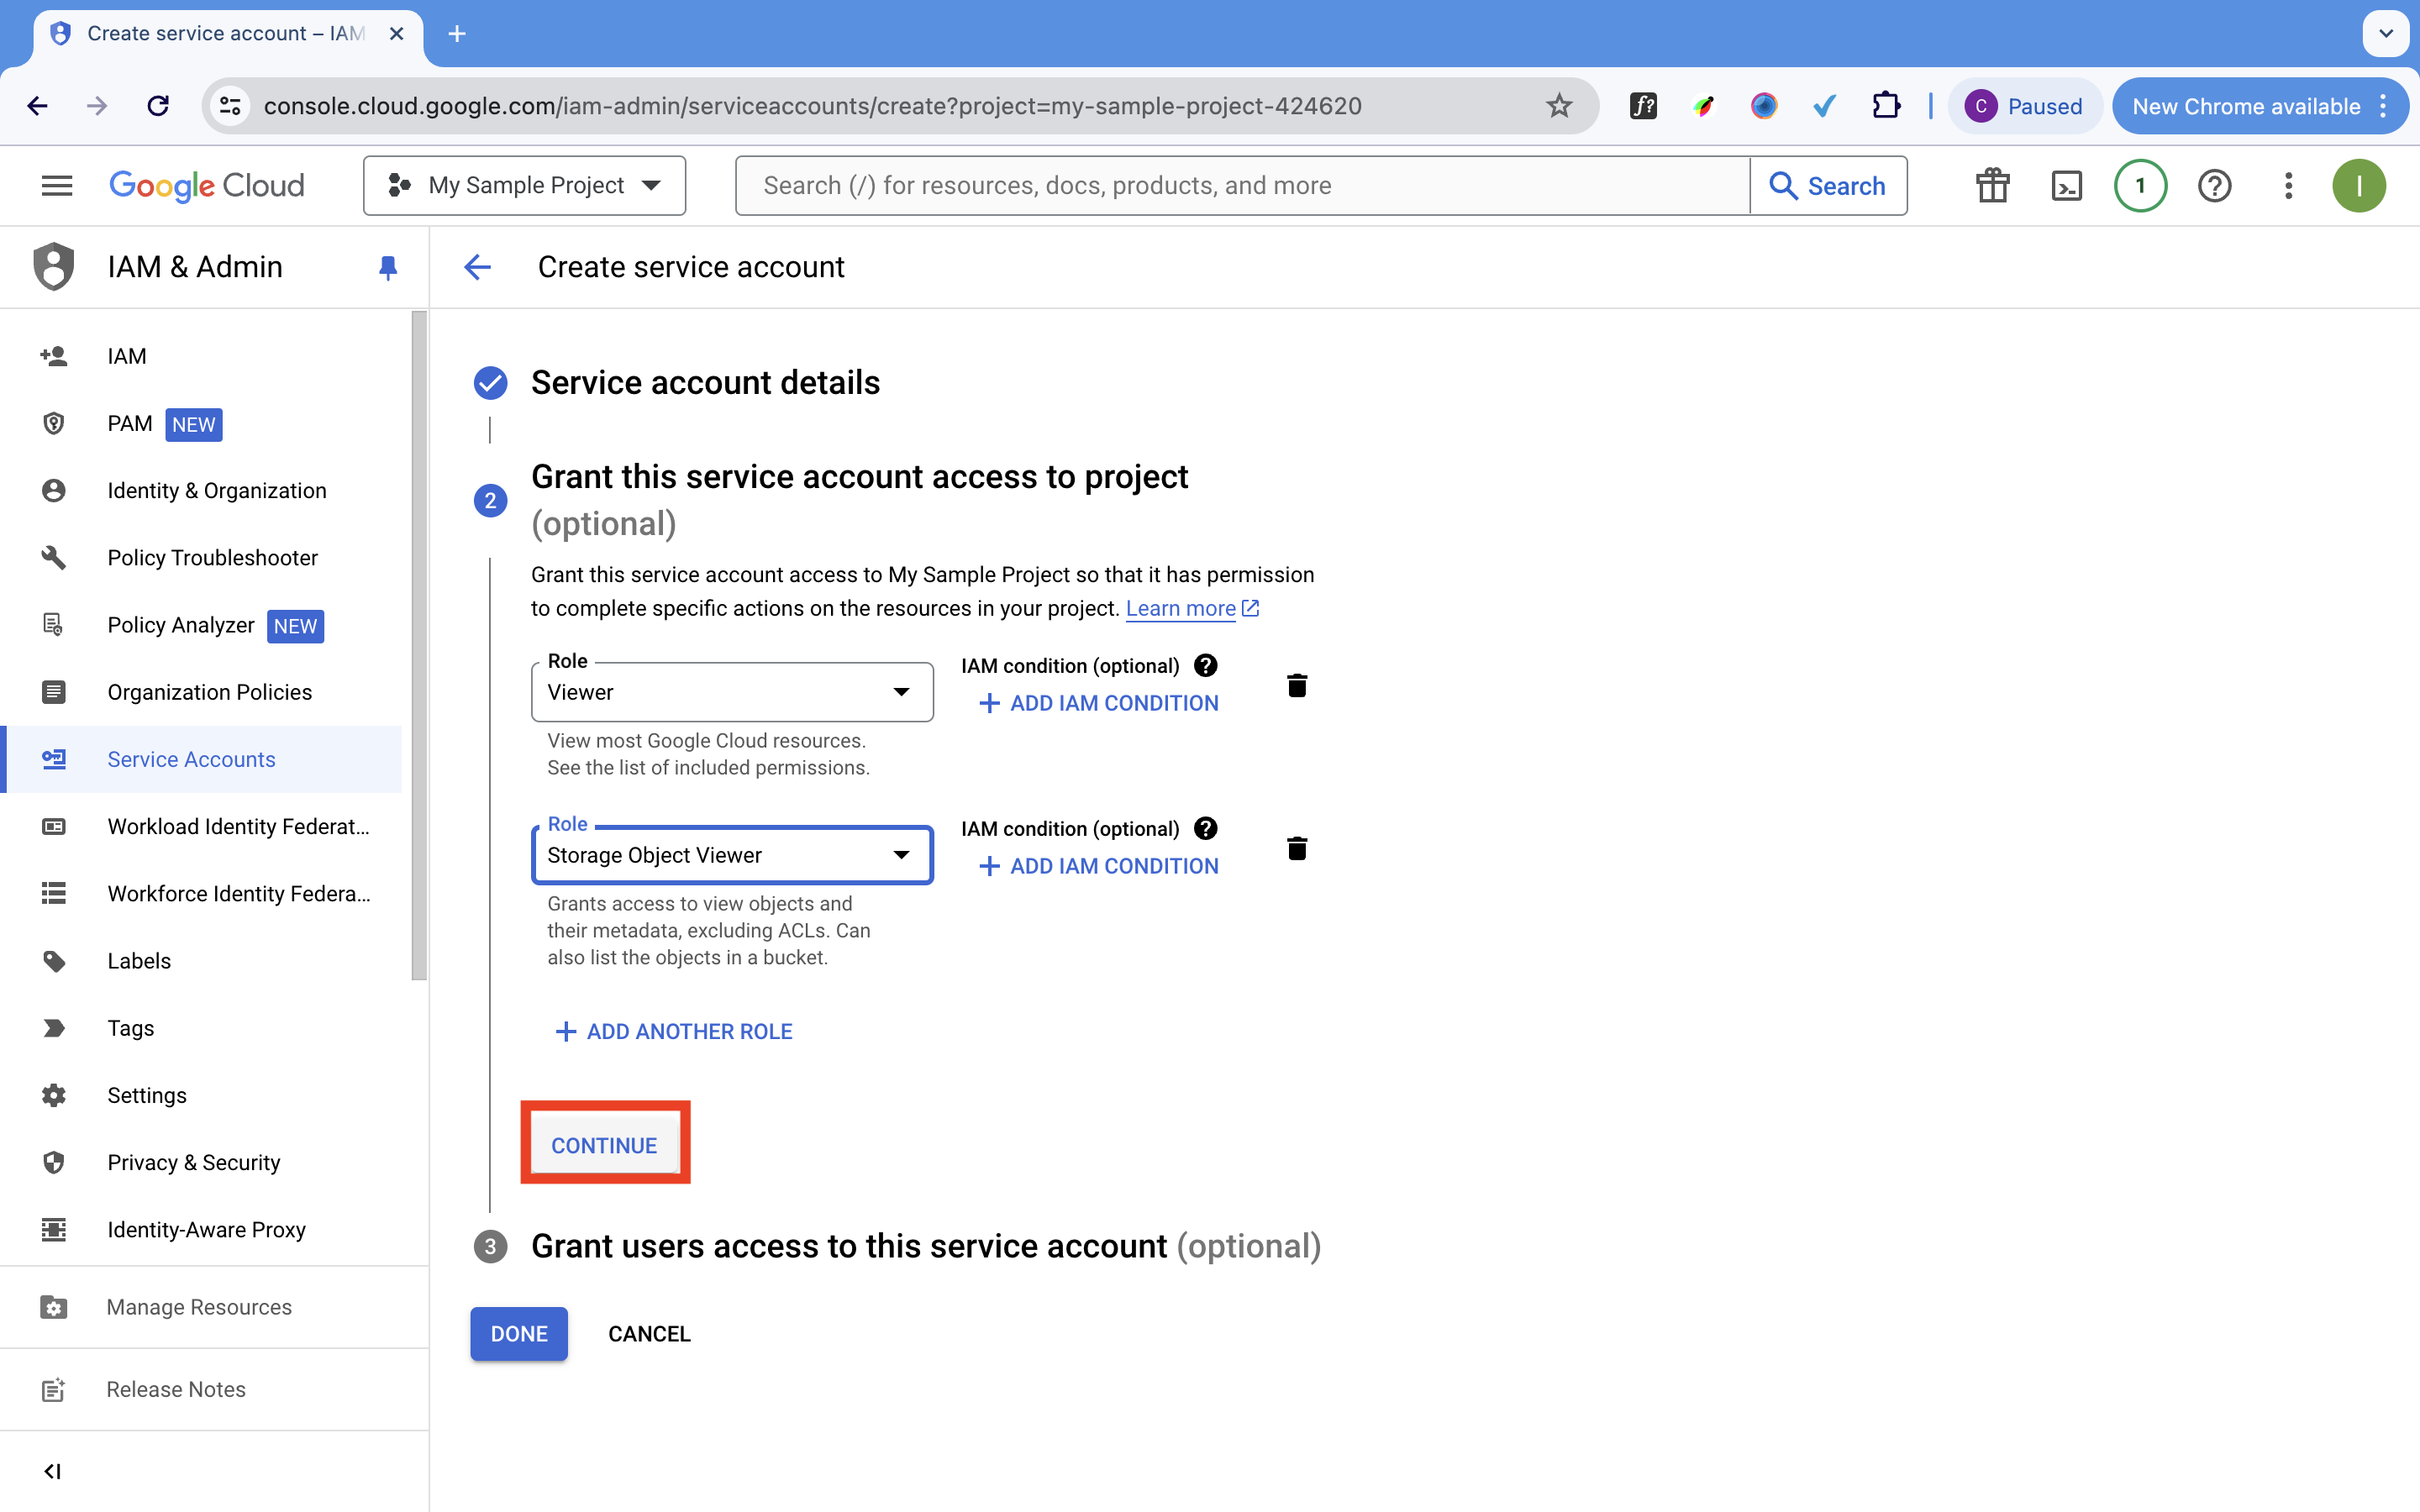Screen dimensions: 2420x1512
Task: Open a new browser tab
Action: point(457,33)
